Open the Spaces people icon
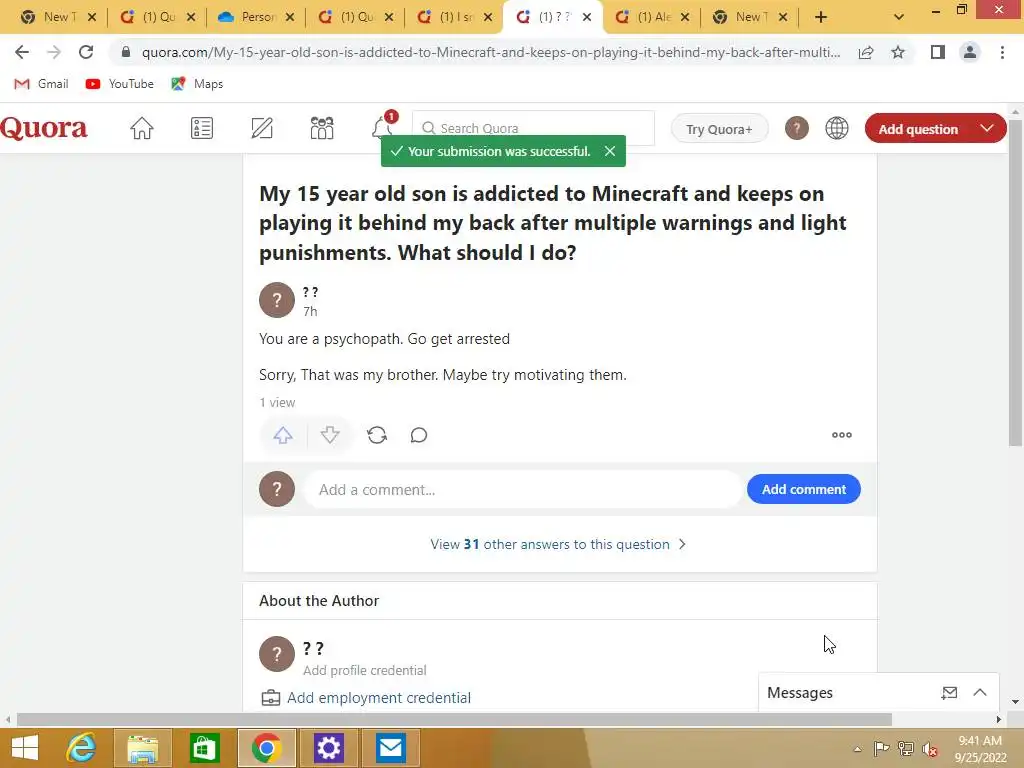This screenshot has height=768, width=1024. pos(322,128)
